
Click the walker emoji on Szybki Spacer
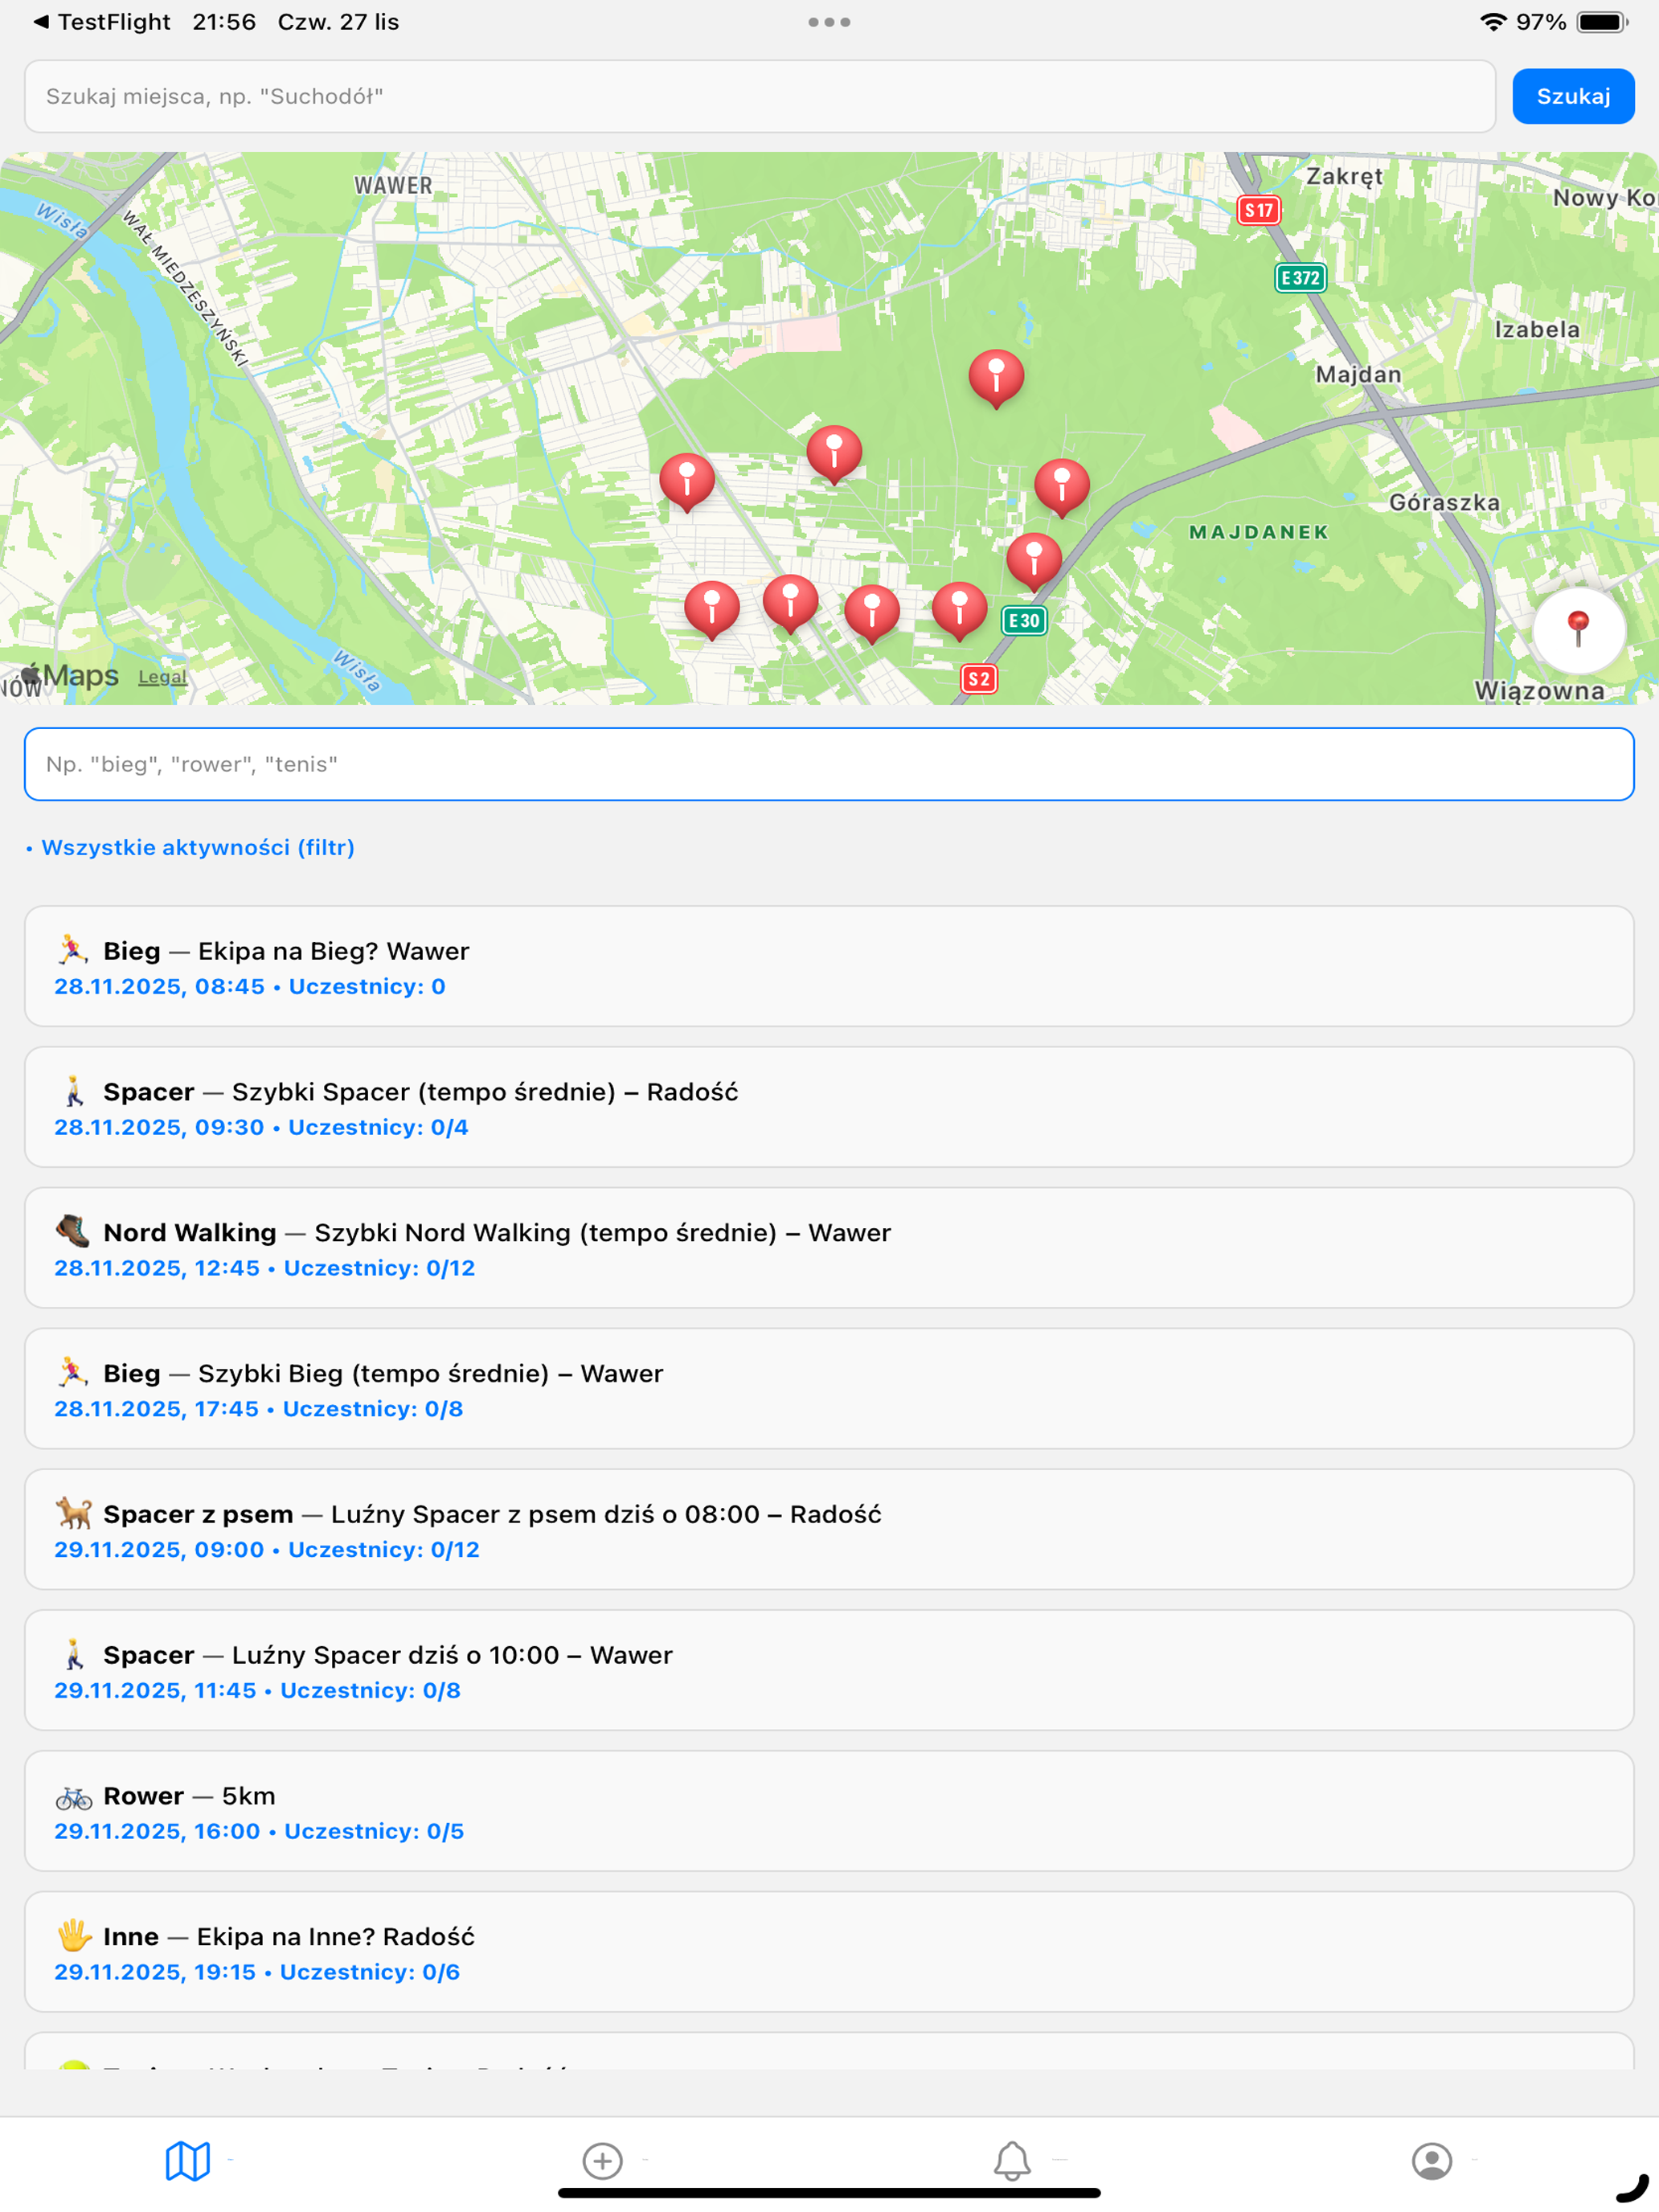pyautogui.click(x=73, y=1091)
